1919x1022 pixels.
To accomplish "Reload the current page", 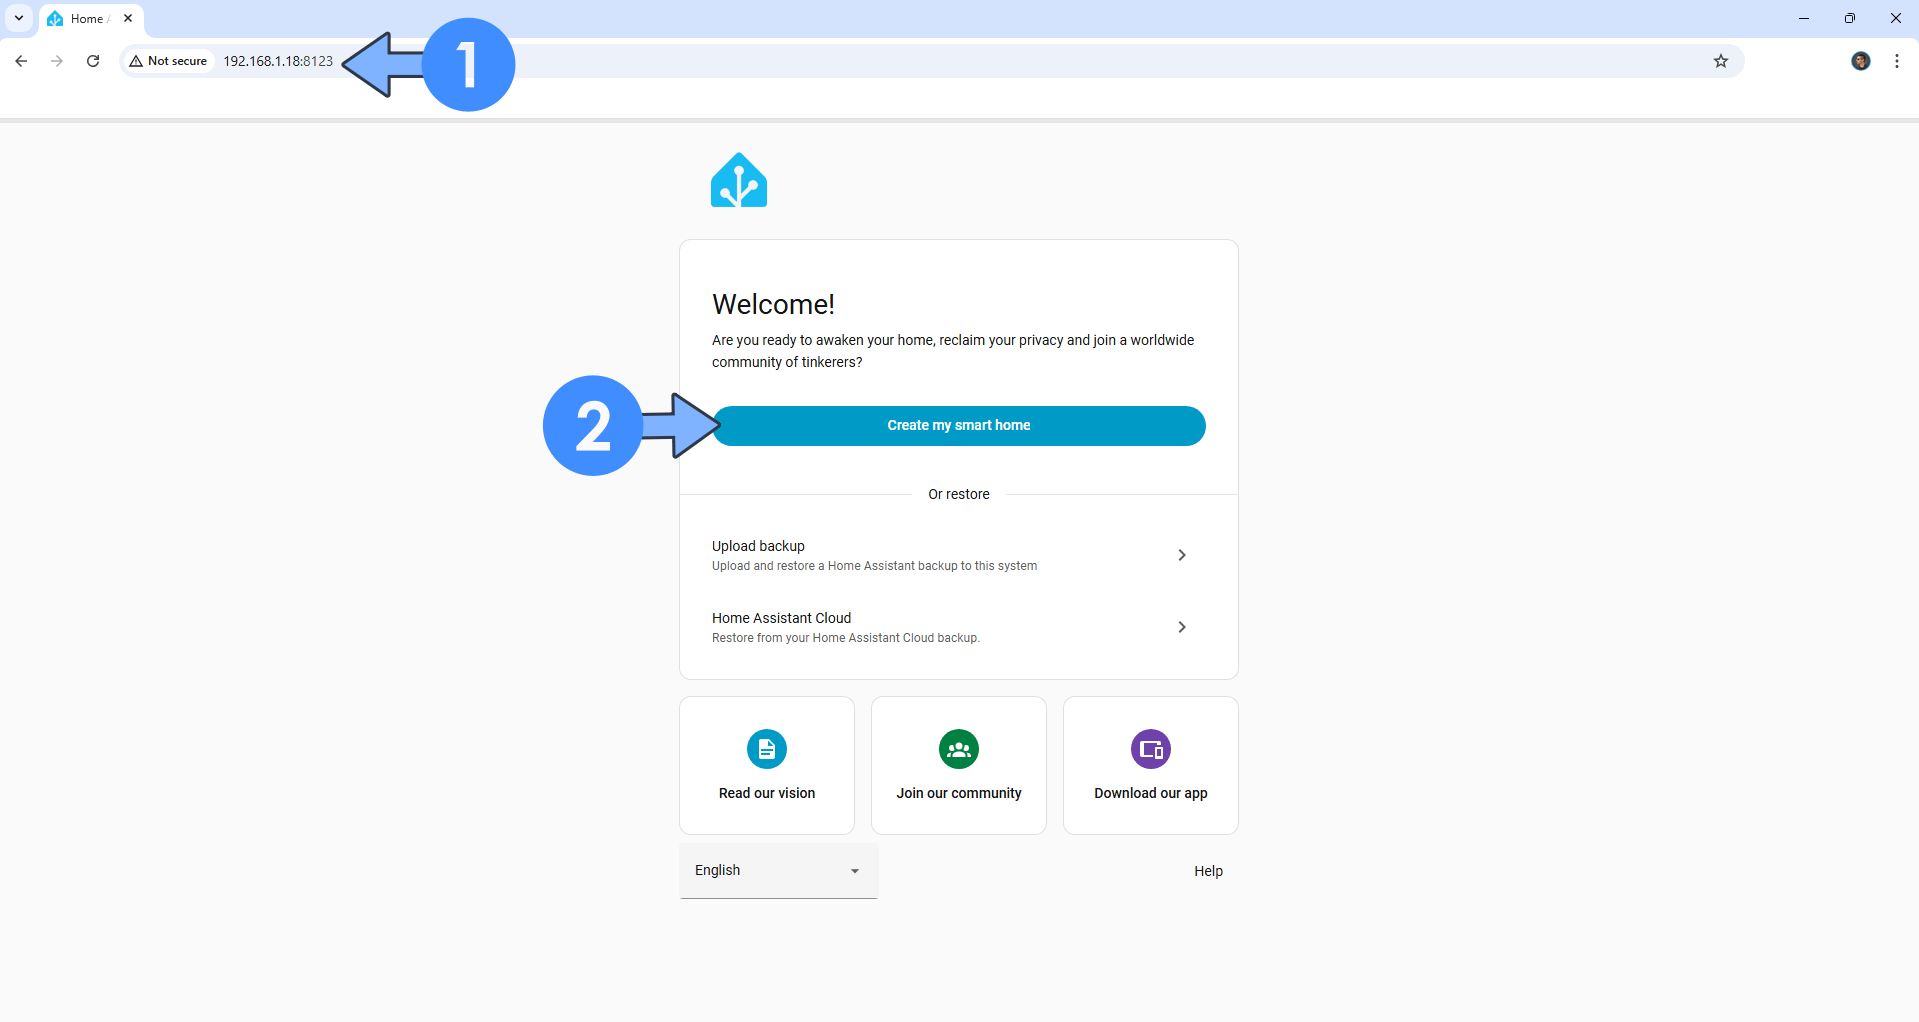I will (x=92, y=61).
